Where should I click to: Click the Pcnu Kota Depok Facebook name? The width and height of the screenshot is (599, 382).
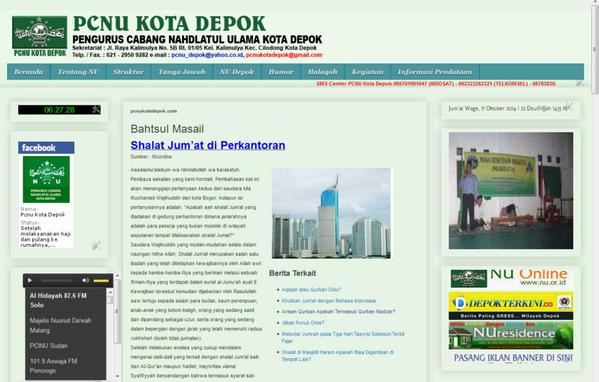point(43,215)
